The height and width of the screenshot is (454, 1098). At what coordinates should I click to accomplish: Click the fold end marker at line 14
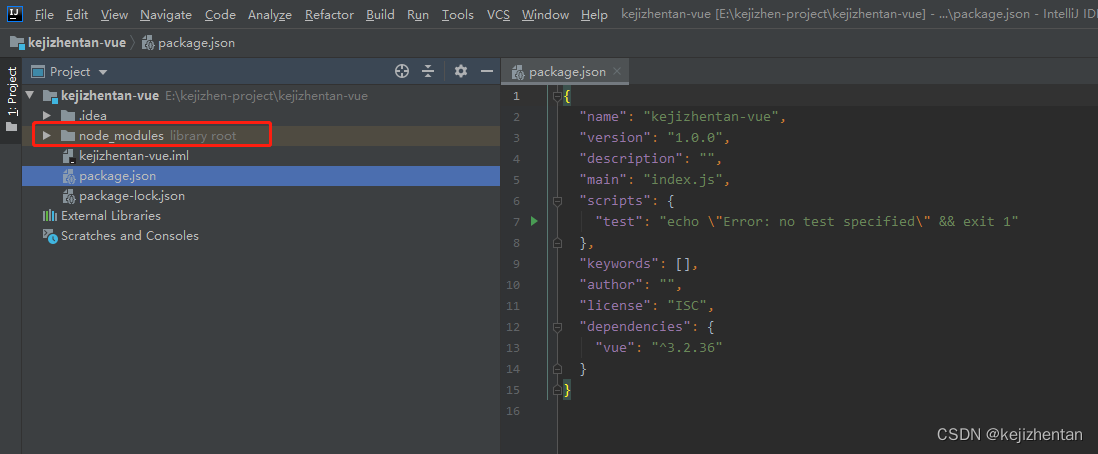point(557,369)
